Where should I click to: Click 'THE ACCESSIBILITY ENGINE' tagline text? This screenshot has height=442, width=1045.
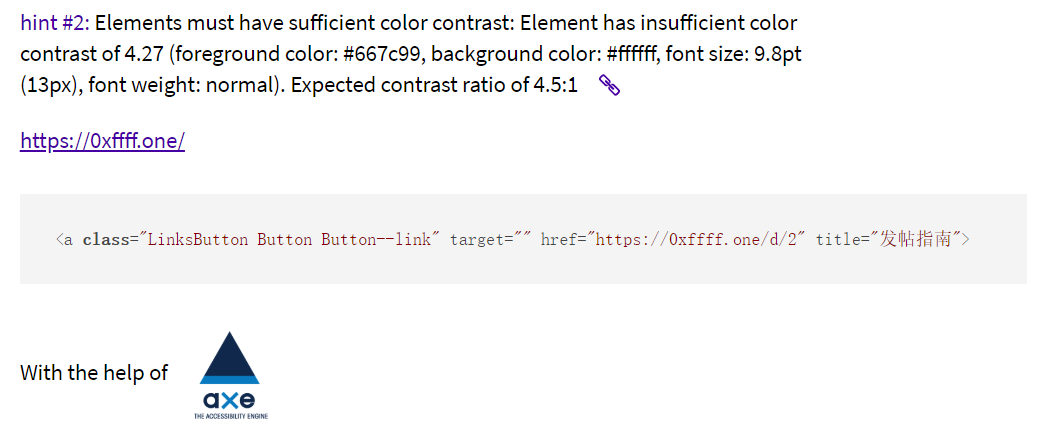[231, 416]
